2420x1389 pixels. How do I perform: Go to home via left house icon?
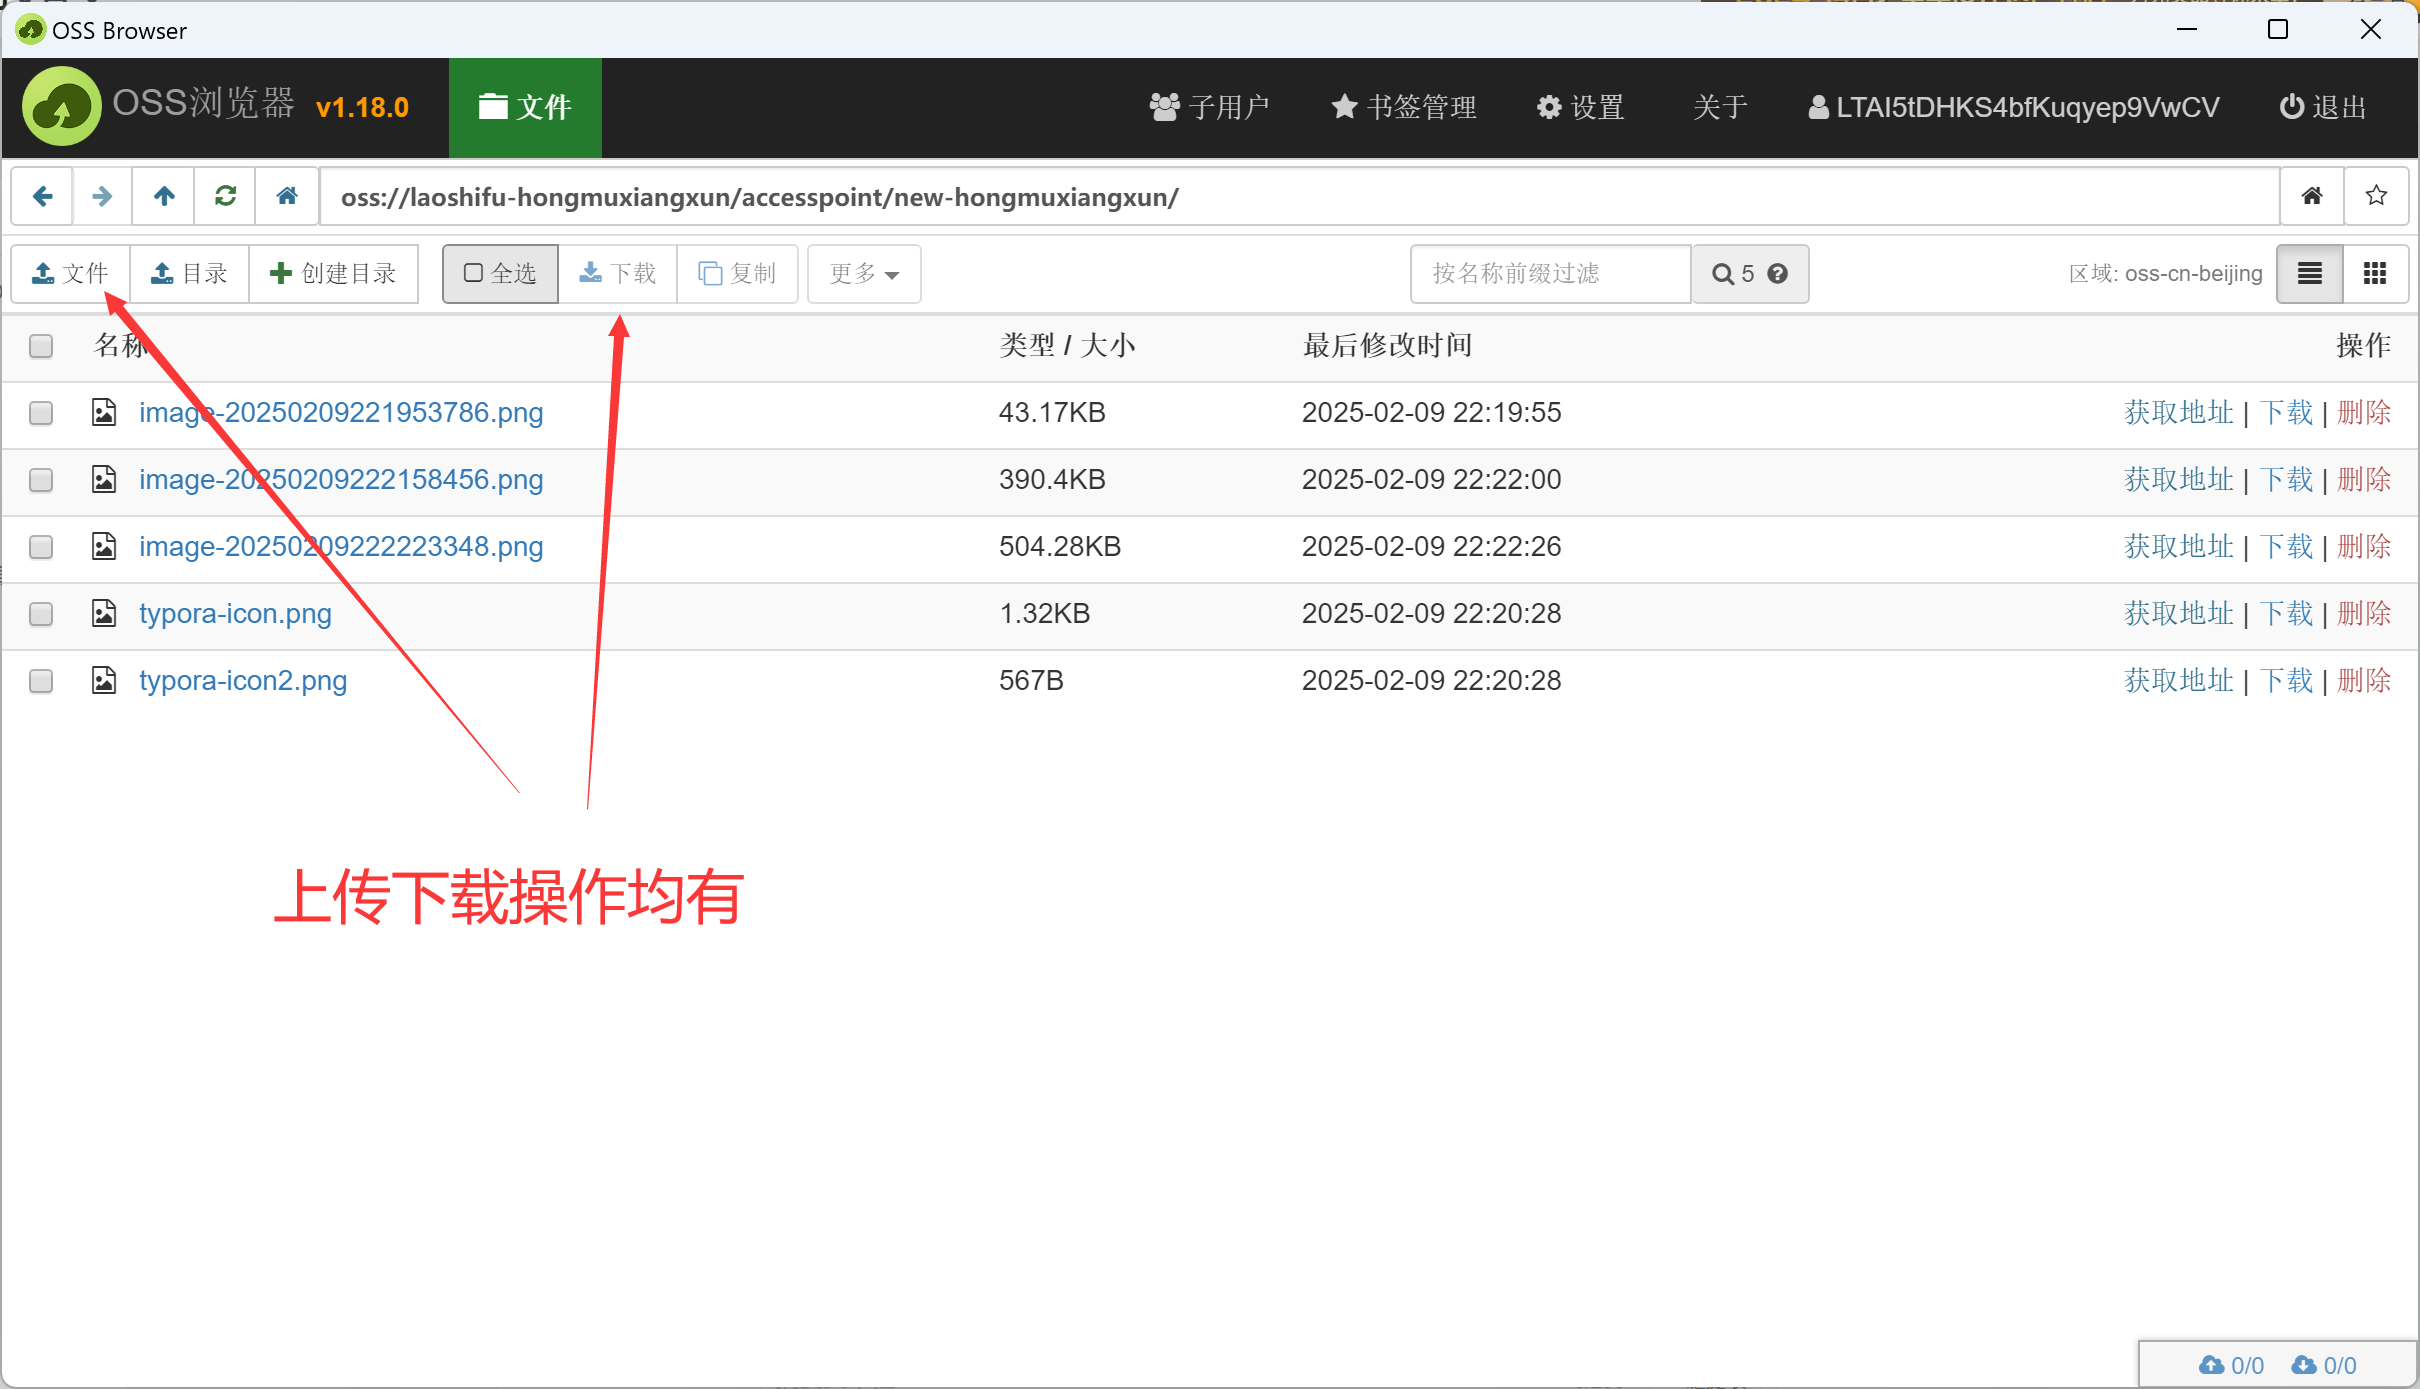pyautogui.click(x=287, y=196)
